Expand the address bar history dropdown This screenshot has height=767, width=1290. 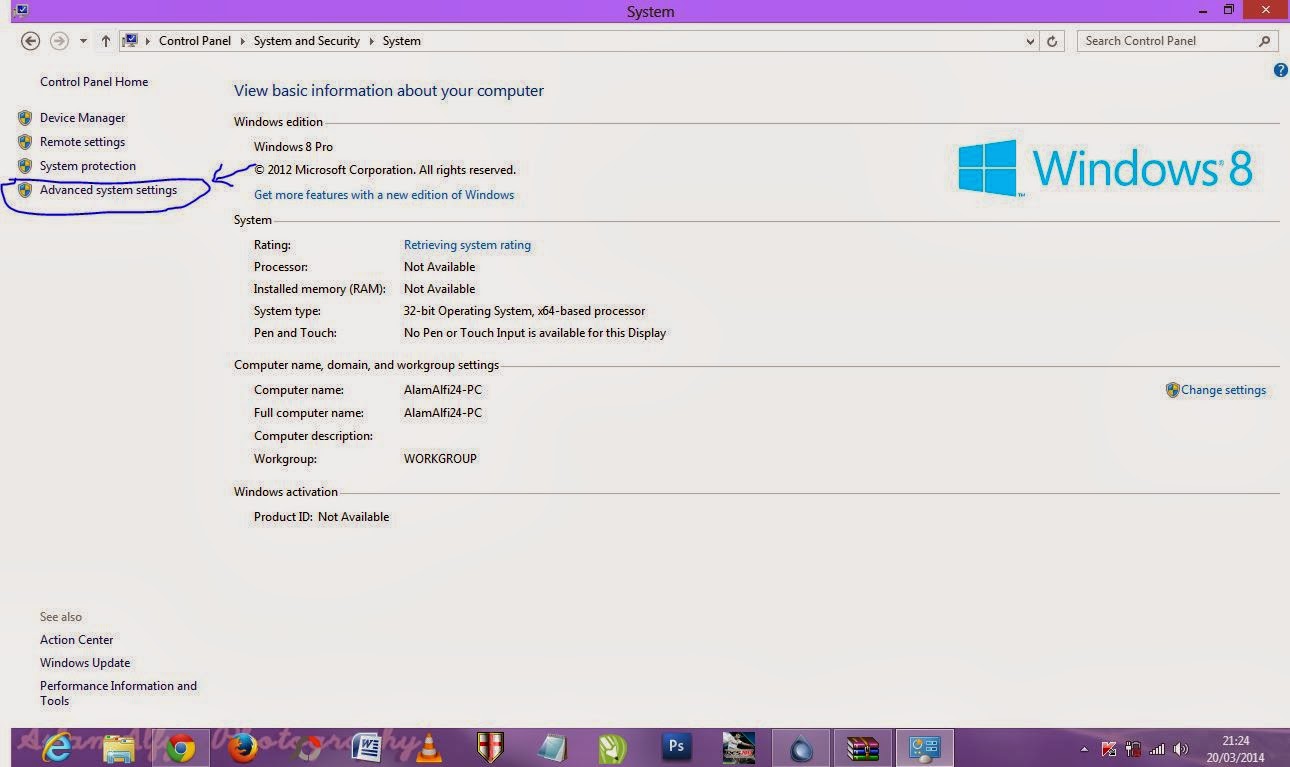(x=1031, y=41)
